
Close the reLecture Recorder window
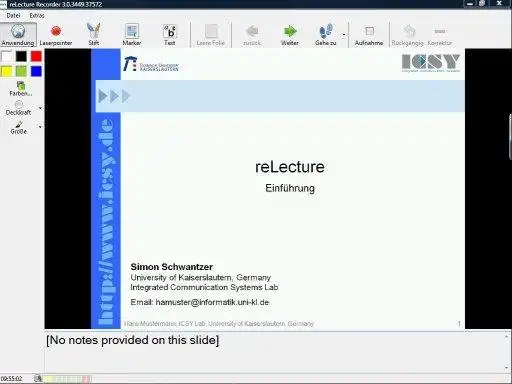click(x=499, y=3)
